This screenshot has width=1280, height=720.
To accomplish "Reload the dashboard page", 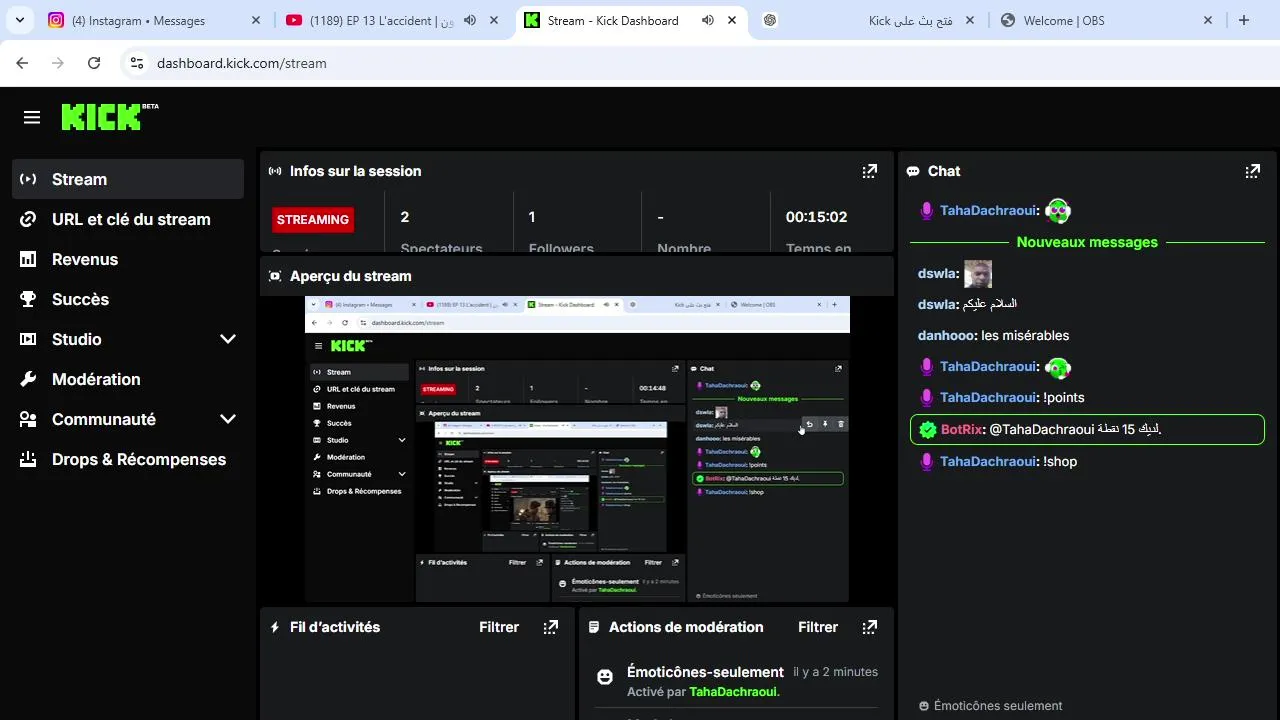I will (x=94, y=63).
